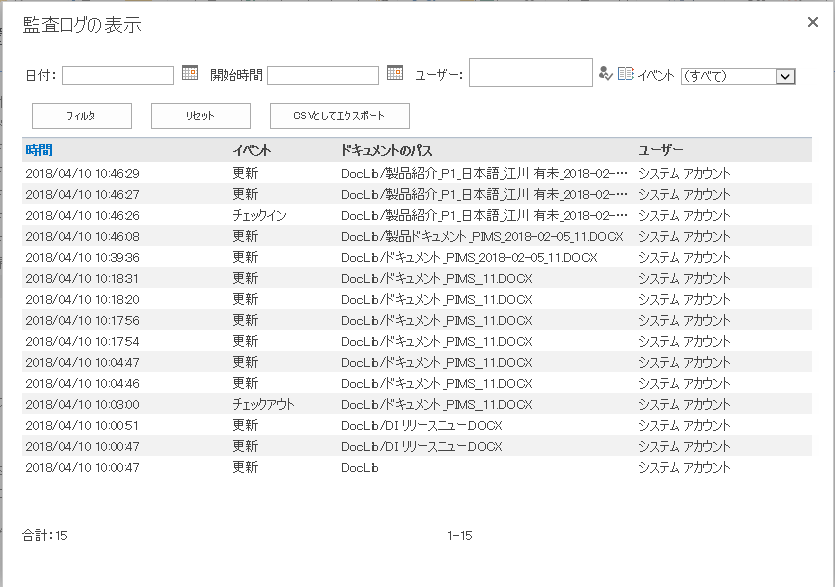835x587 pixels.
Task: Select the timestamp 2018/04/10 10:00:51
Action: (x=83, y=426)
